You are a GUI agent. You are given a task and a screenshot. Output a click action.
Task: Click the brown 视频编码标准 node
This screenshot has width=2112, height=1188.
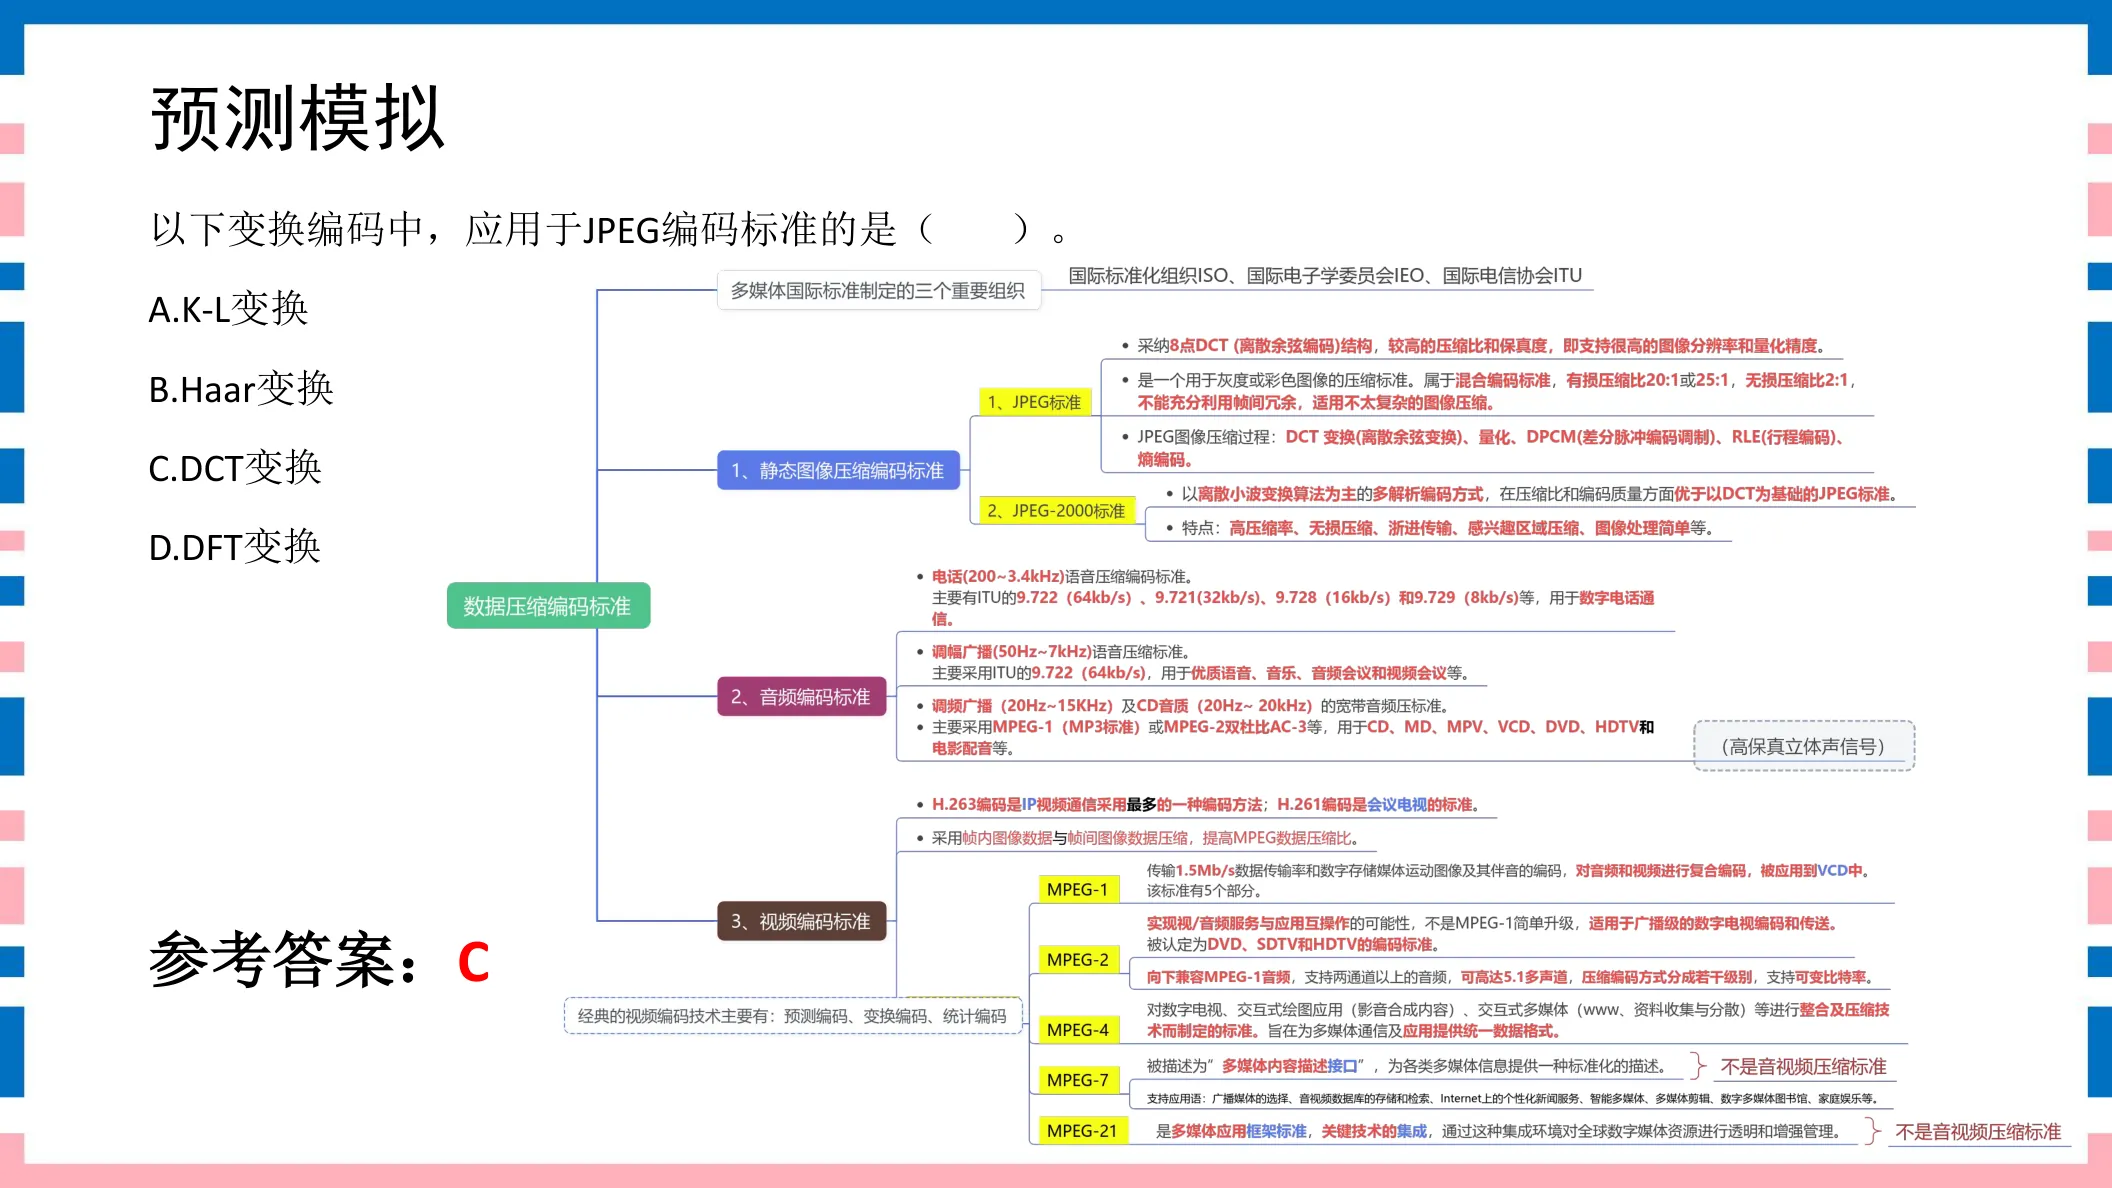pyautogui.click(x=801, y=921)
